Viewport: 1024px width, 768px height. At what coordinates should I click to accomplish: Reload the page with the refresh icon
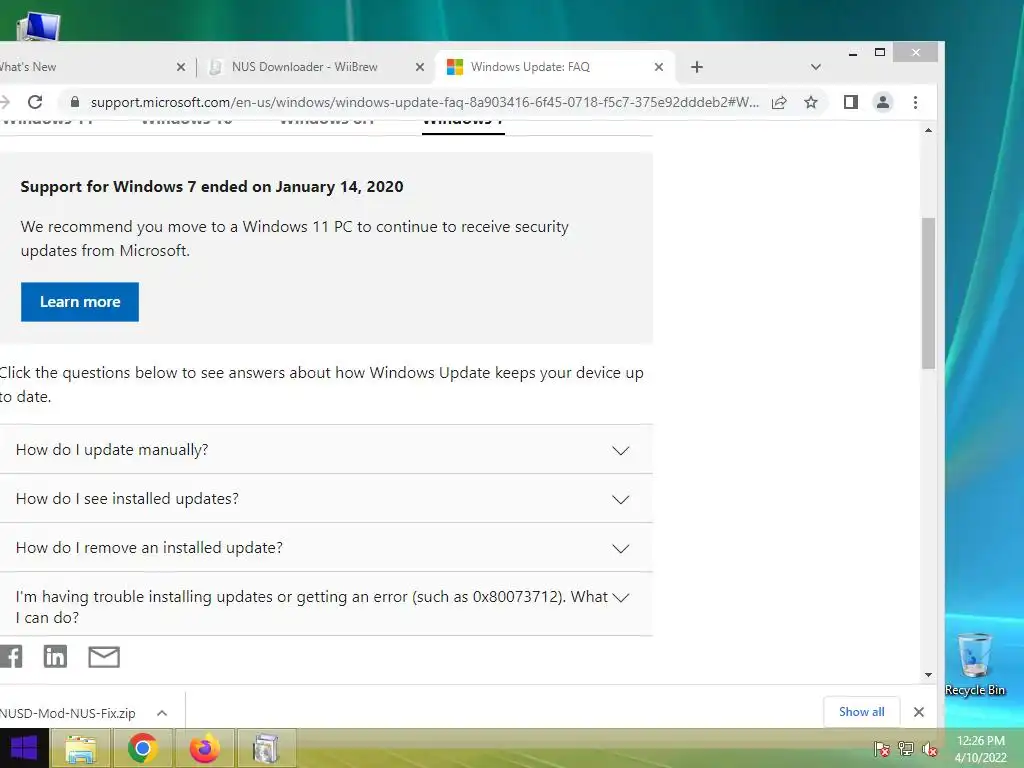tap(35, 102)
